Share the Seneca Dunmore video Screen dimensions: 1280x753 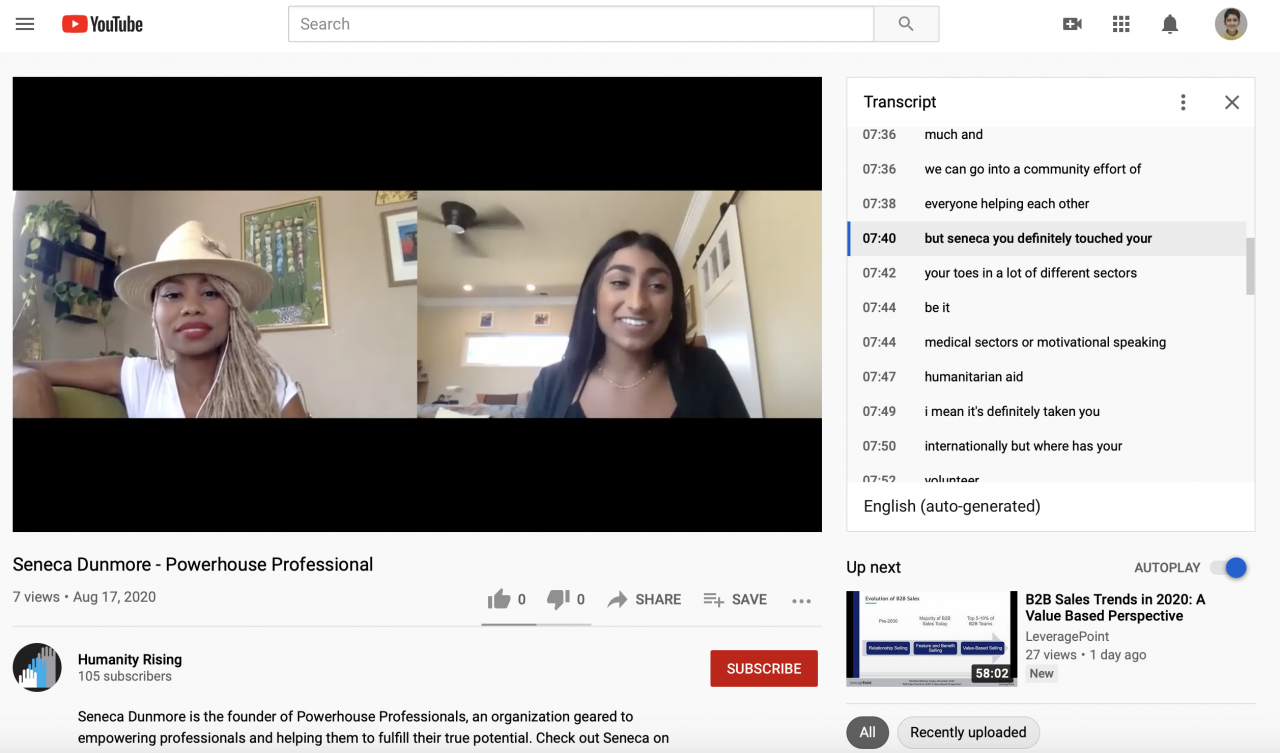644,600
